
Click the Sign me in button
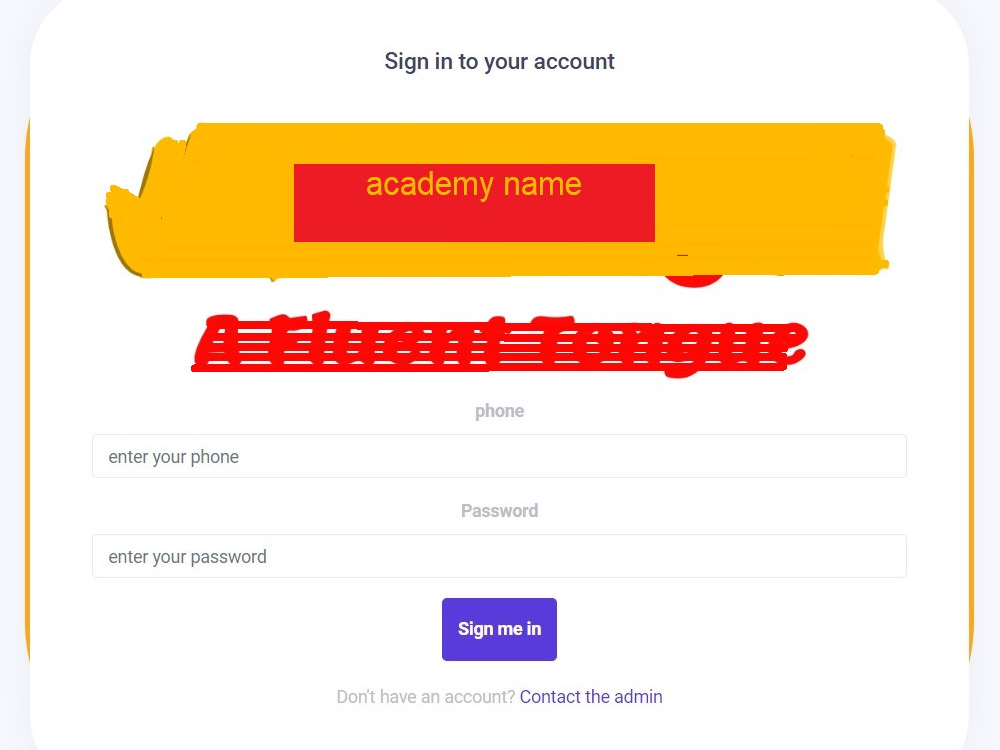pyautogui.click(x=499, y=629)
